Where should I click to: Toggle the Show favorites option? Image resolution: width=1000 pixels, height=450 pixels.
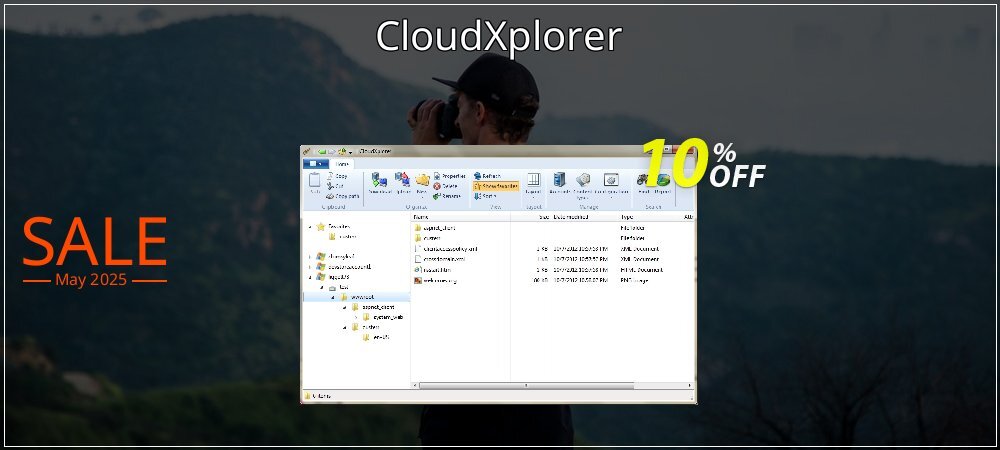496,186
